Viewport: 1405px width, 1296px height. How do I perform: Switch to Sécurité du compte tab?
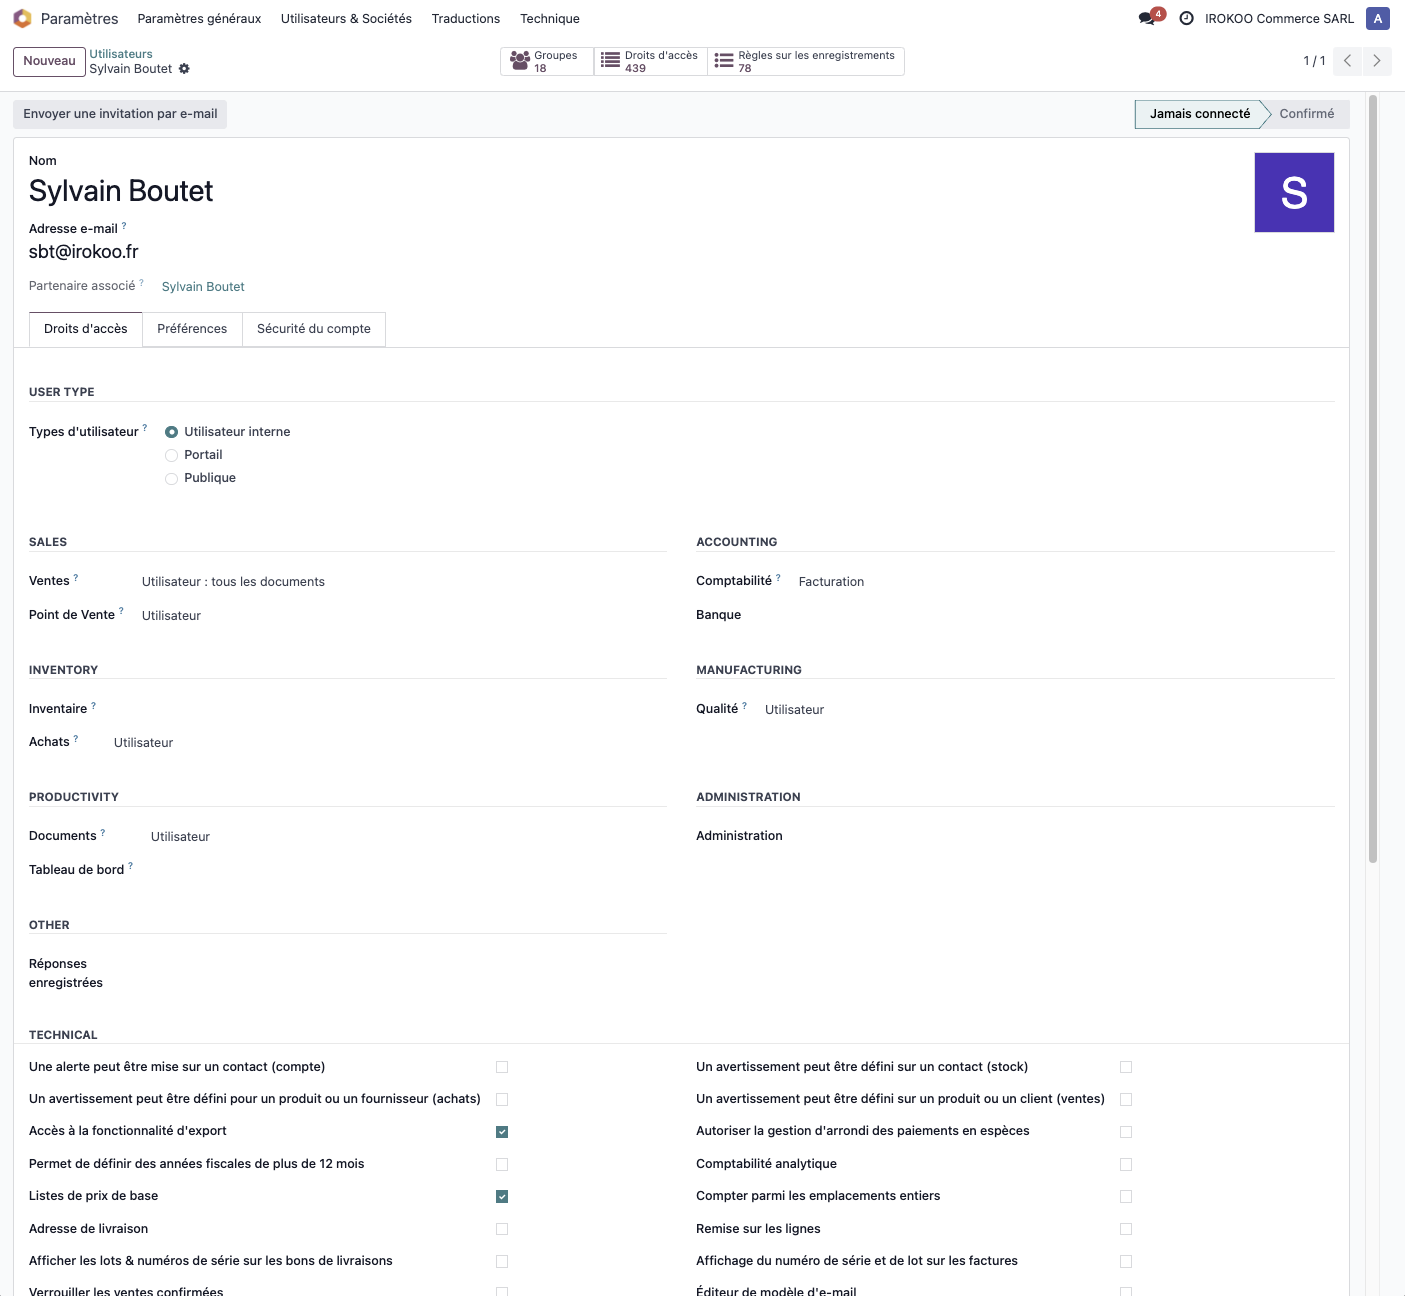(x=314, y=329)
